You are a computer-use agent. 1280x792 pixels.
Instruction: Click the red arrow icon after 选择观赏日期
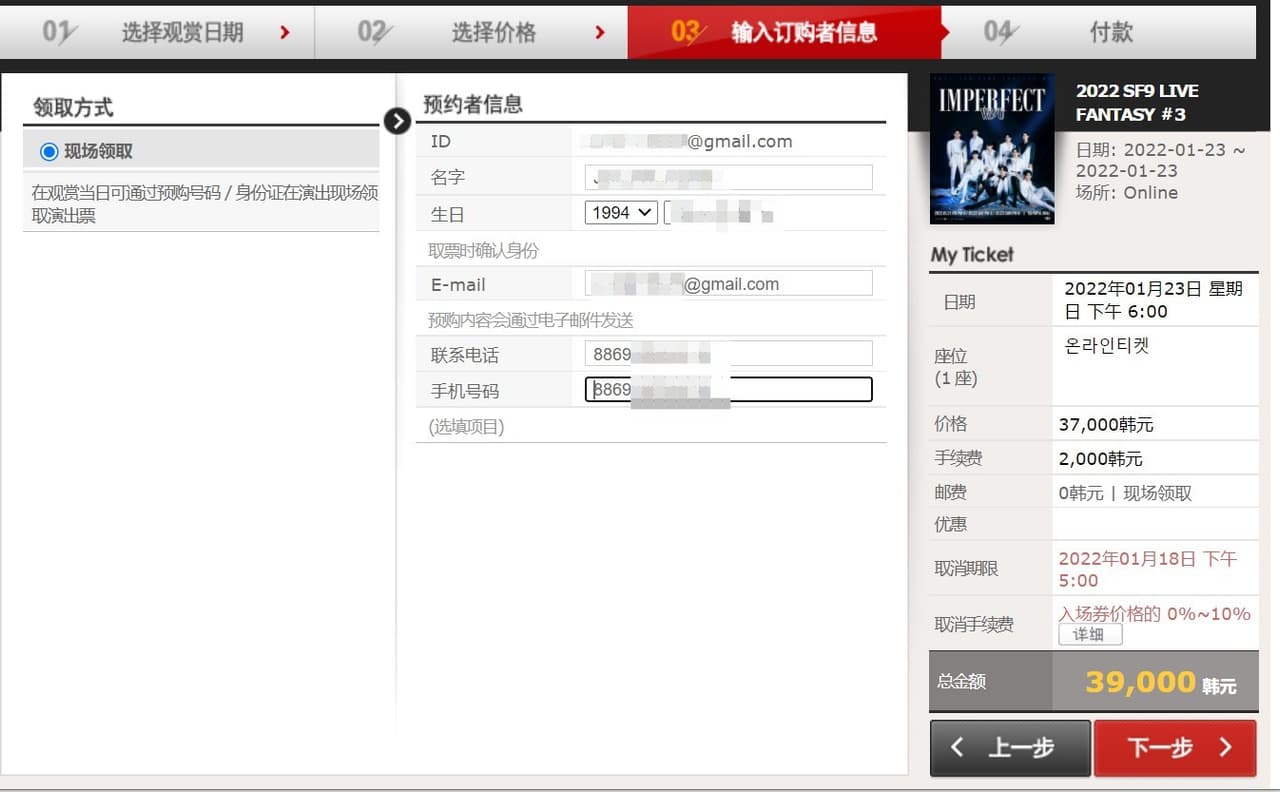click(287, 31)
